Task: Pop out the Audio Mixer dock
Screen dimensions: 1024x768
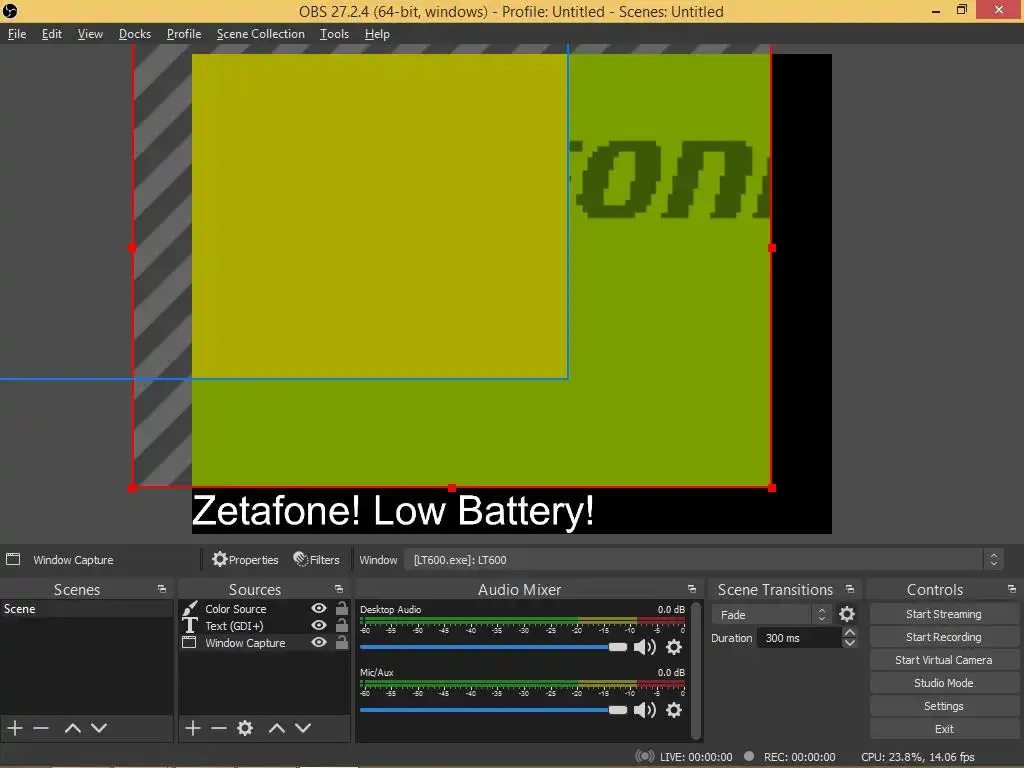Action: click(x=692, y=589)
